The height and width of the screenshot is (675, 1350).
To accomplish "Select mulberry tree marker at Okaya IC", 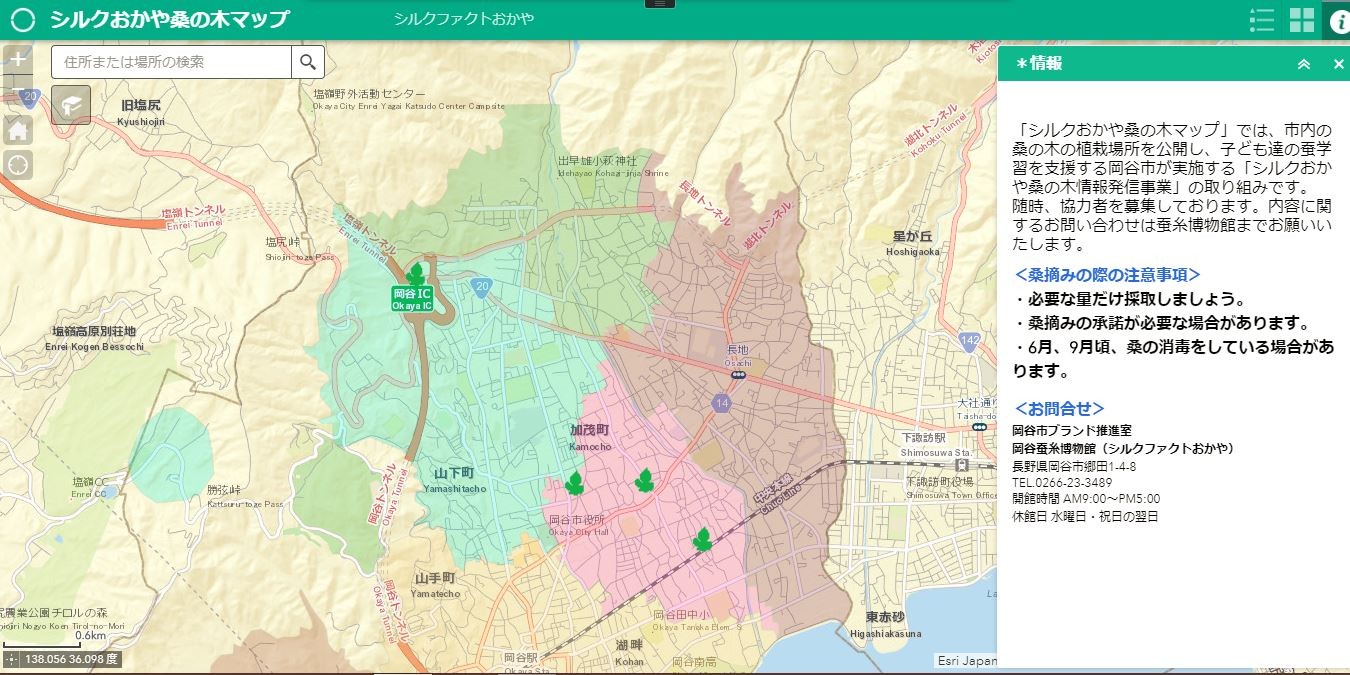I will [416, 274].
